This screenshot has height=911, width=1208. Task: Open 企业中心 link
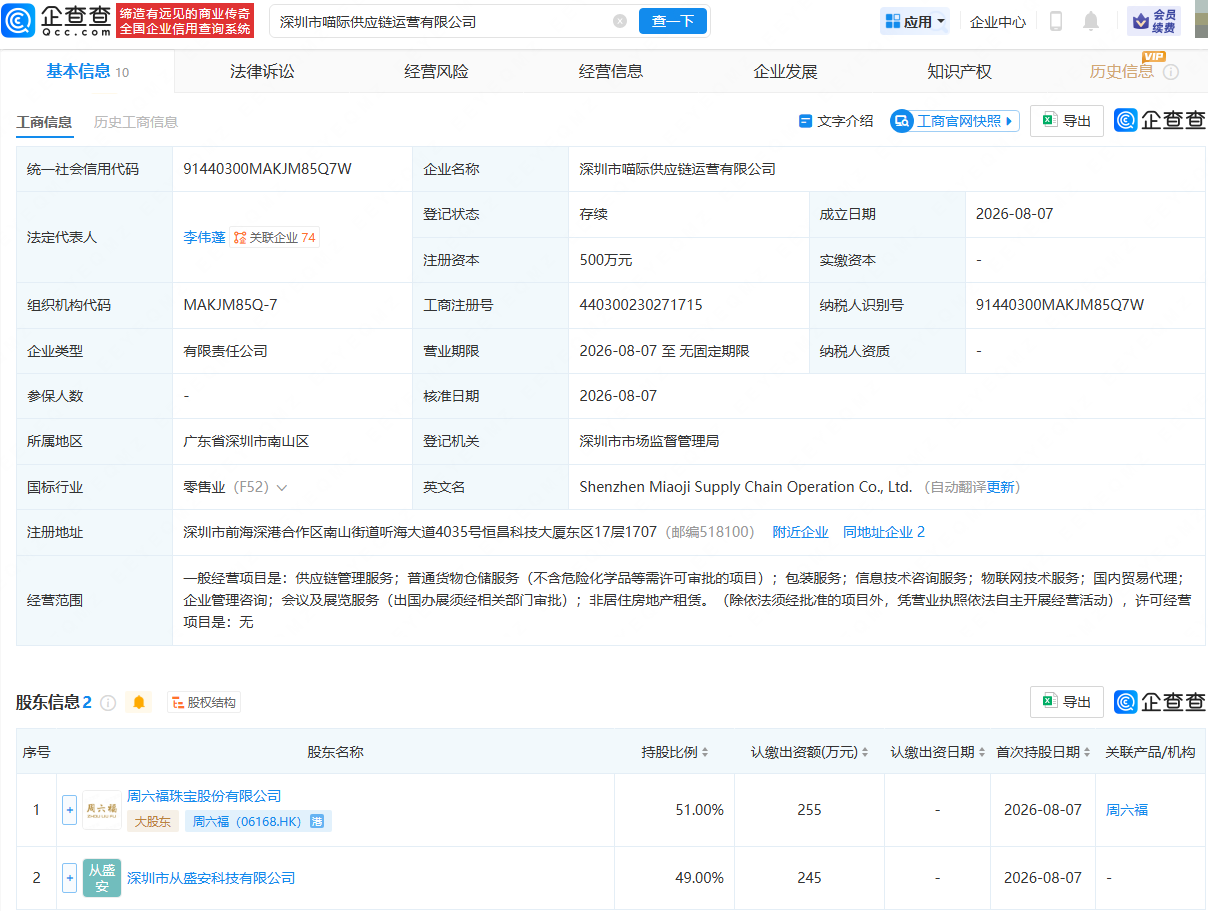(998, 21)
